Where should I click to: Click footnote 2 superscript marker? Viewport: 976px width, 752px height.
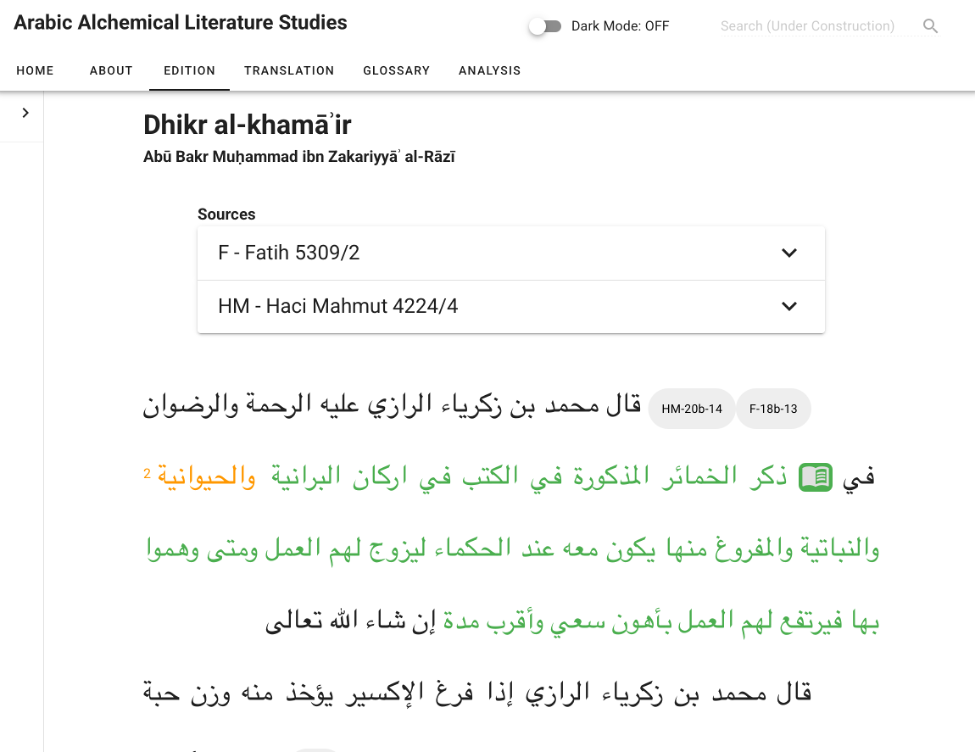(147, 473)
